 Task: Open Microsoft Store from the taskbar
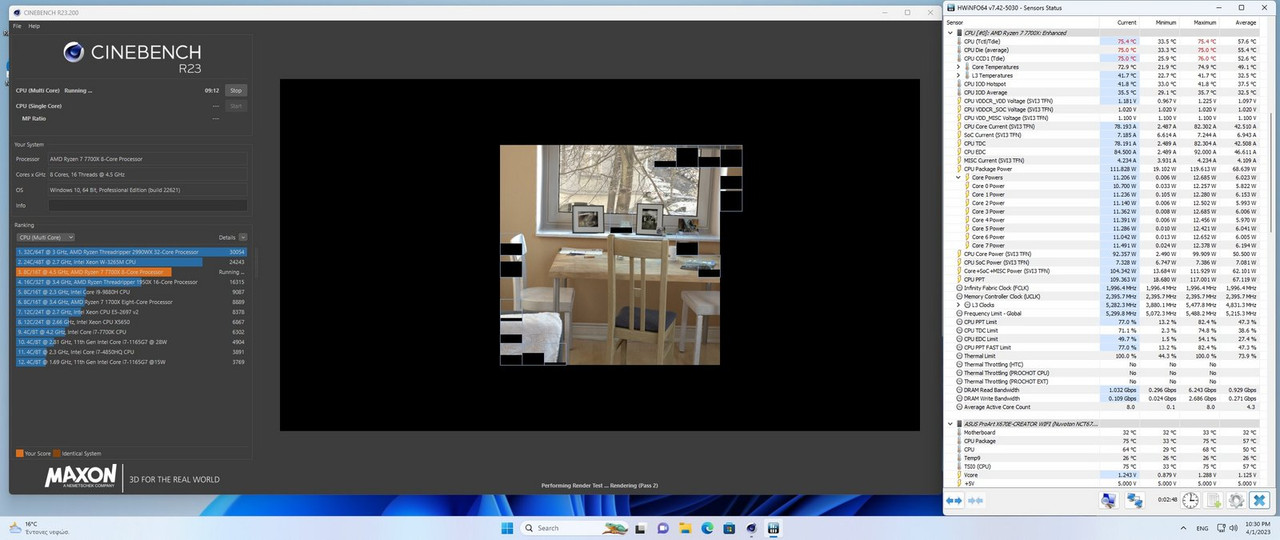click(731, 527)
